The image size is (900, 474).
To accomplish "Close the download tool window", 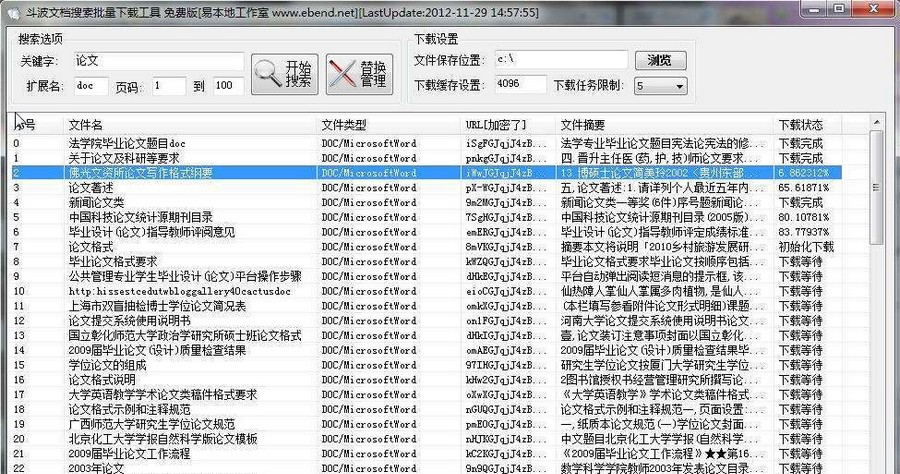I will point(874,9).
